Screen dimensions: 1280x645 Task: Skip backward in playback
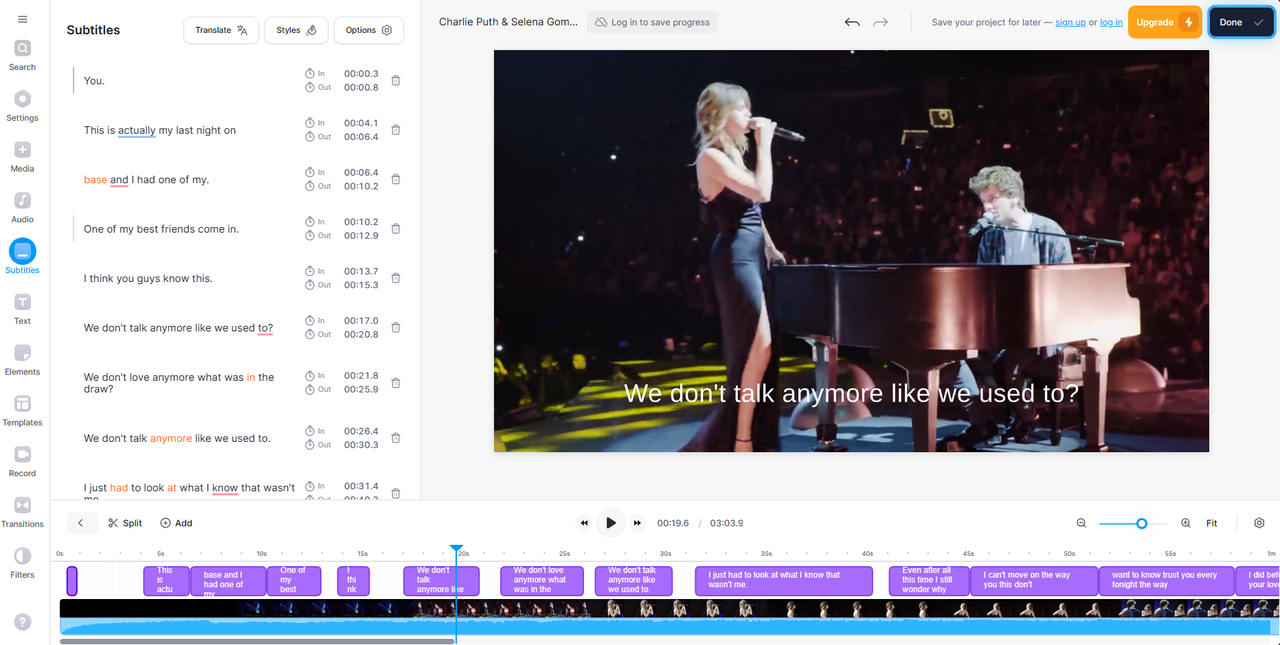pyautogui.click(x=585, y=523)
